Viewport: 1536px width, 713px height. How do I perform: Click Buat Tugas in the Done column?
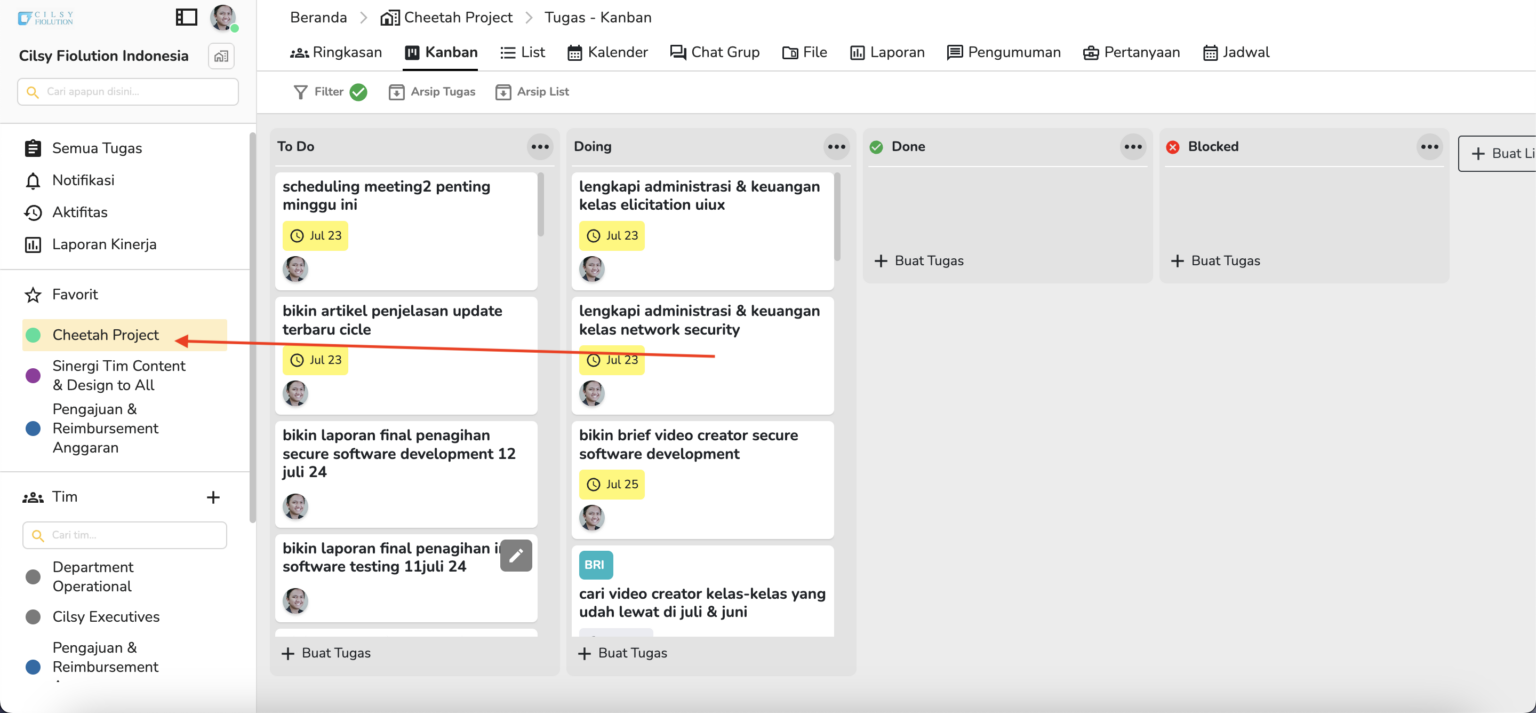pyautogui.click(x=919, y=261)
